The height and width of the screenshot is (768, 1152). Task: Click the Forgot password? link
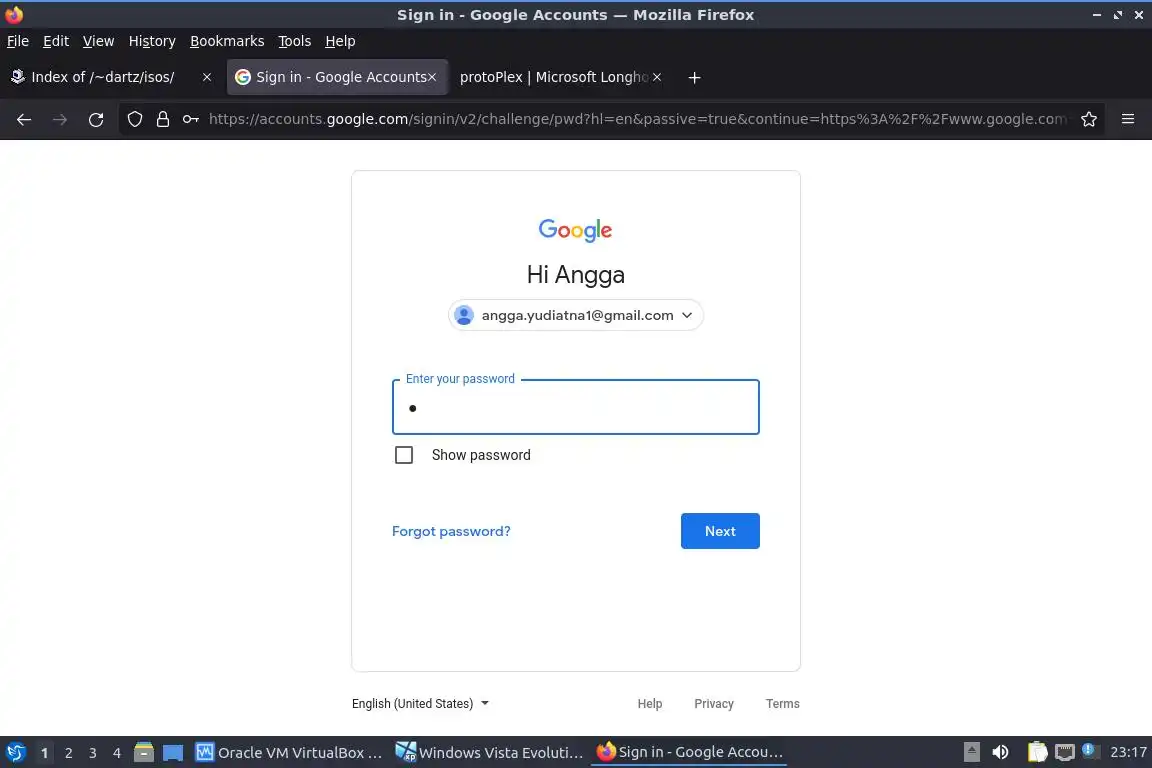451,531
